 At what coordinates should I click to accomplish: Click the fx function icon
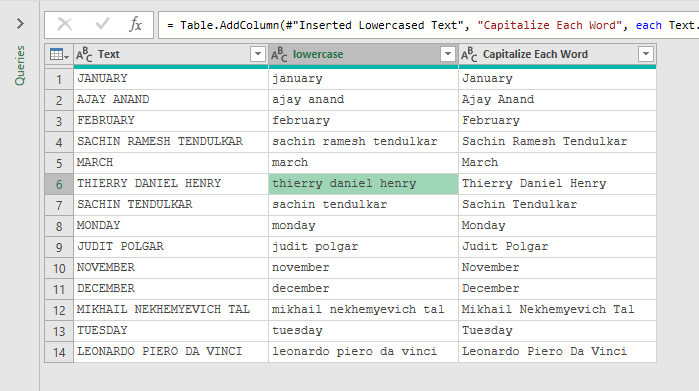(136, 25)
